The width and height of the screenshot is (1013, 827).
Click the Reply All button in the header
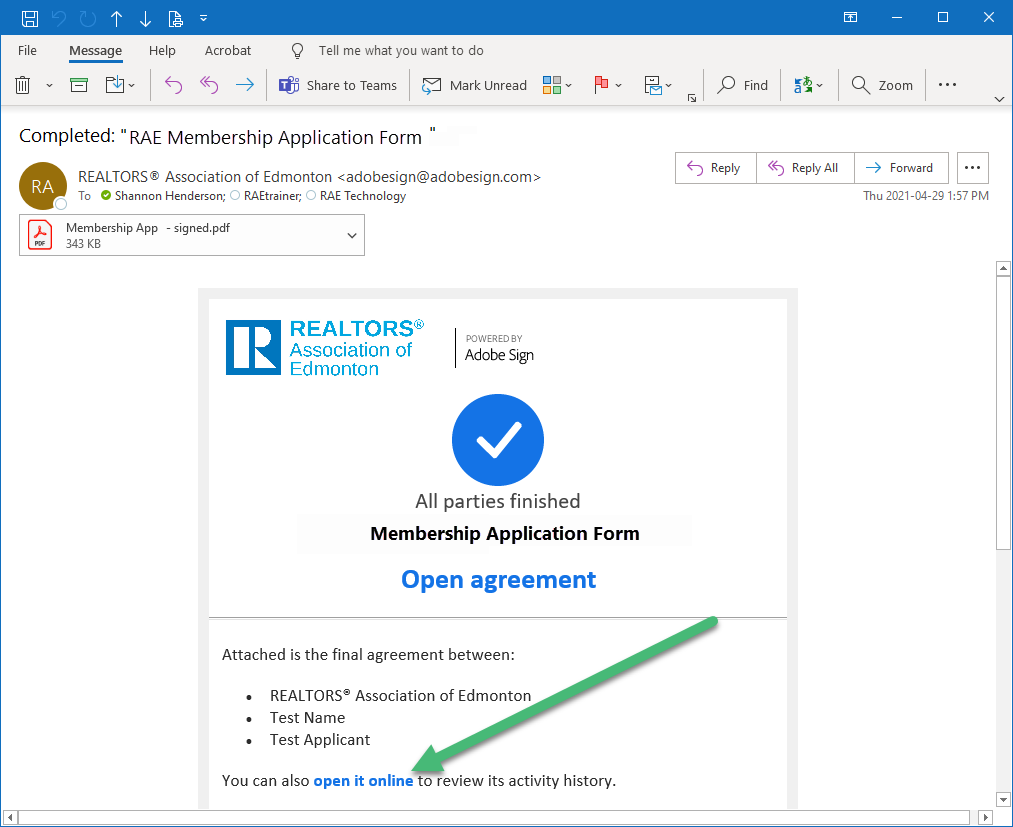click(x=806, y=168)
